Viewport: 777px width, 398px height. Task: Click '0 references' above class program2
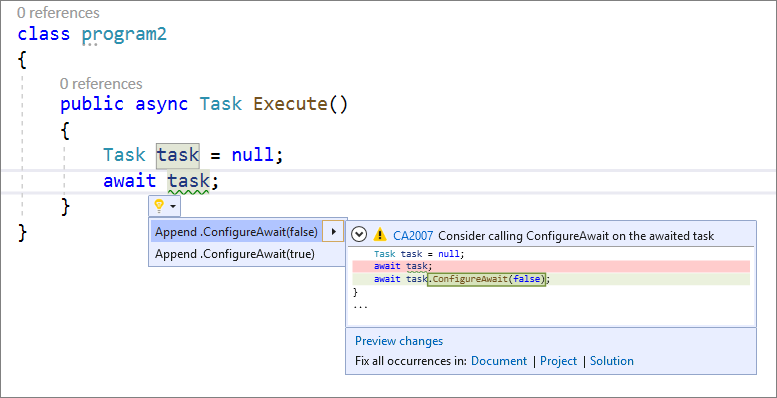58,12
